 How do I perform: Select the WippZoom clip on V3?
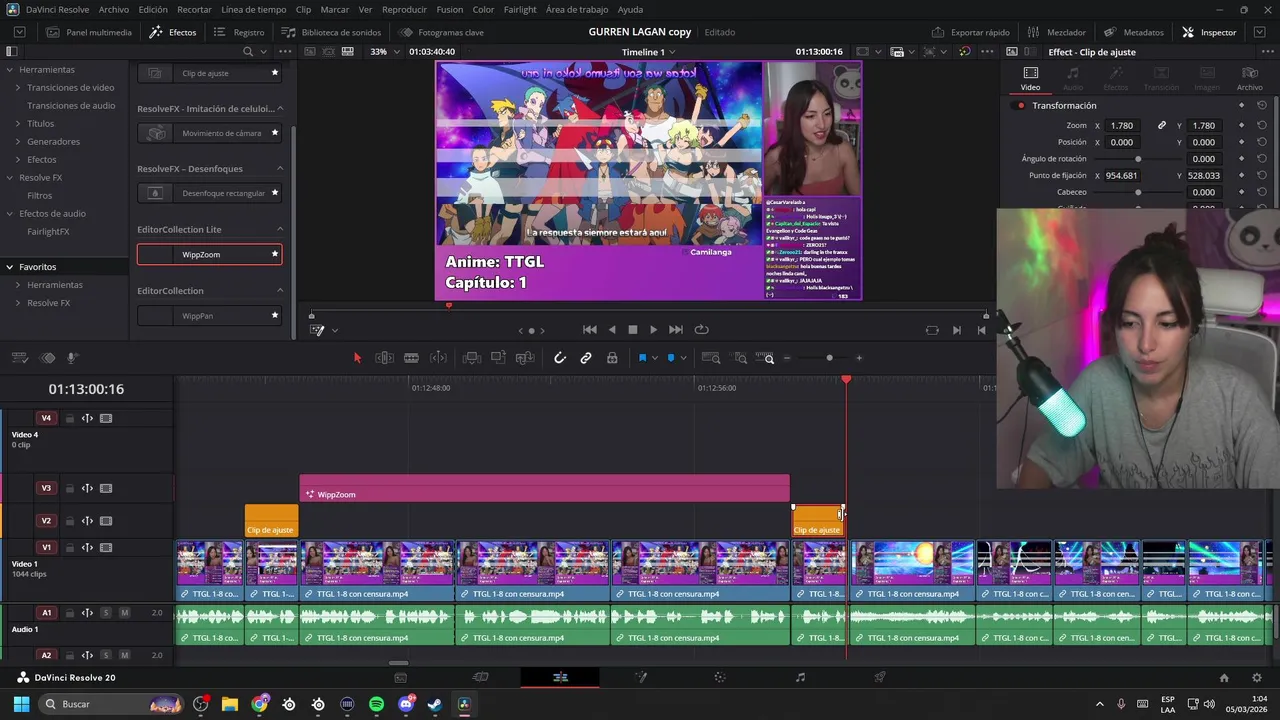[545, 488]
